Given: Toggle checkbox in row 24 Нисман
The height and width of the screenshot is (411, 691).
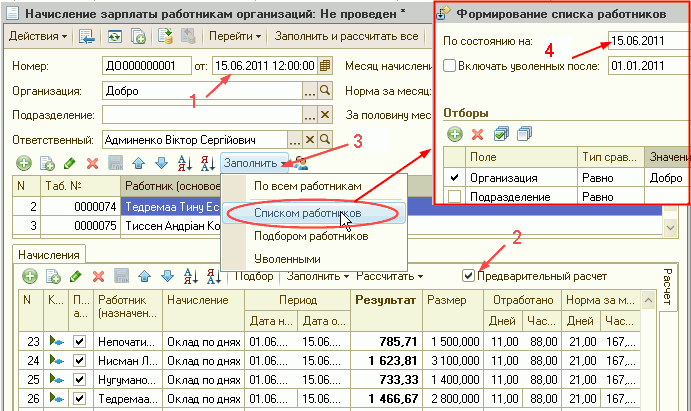Looking at the screenshot, I should (x=79, y=360).
